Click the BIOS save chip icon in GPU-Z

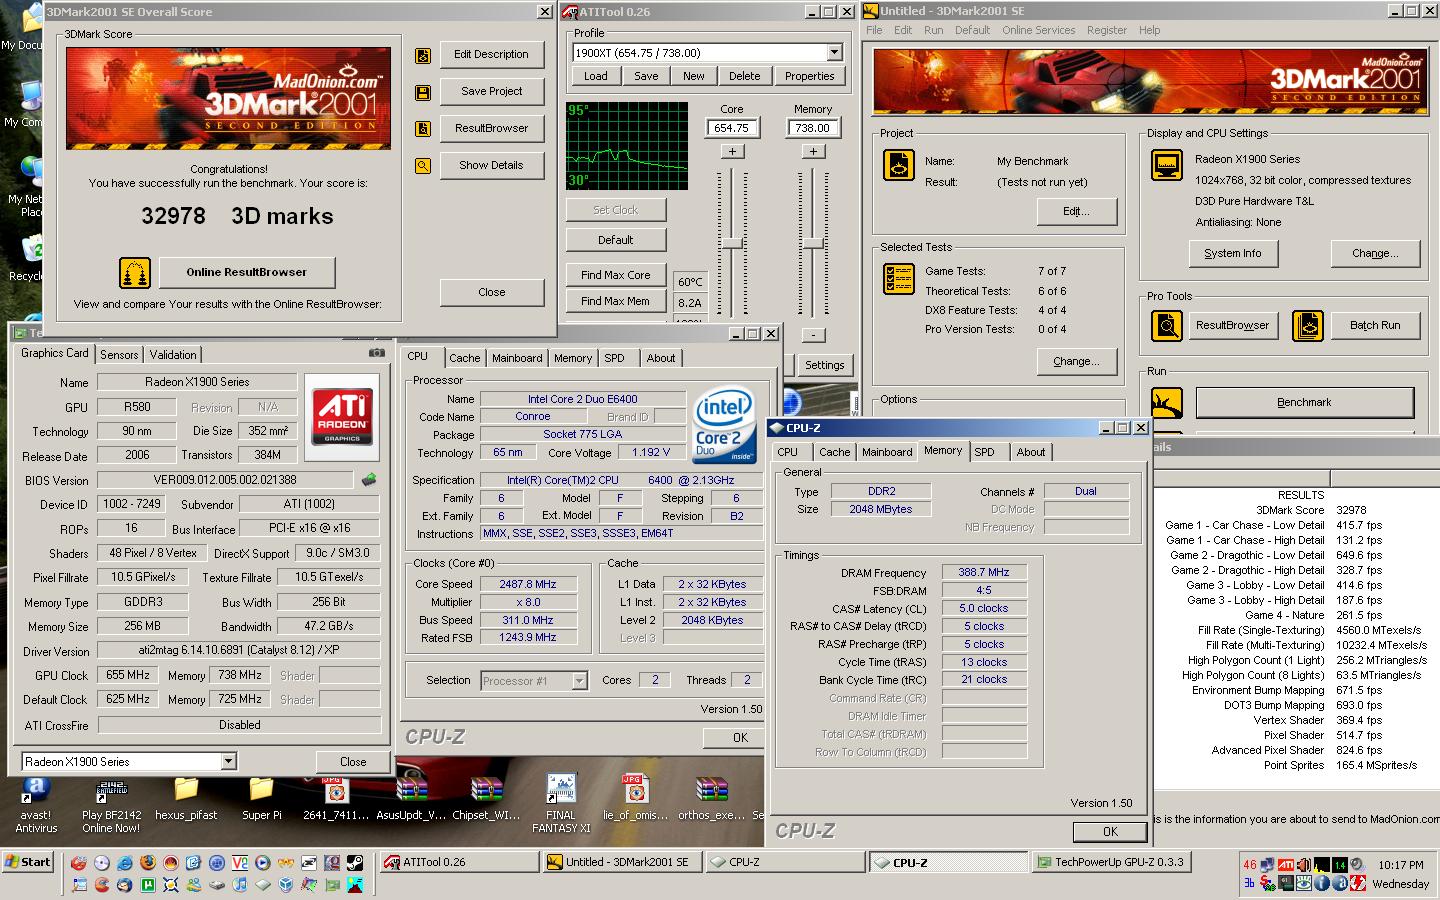click(x=369, y=480)
